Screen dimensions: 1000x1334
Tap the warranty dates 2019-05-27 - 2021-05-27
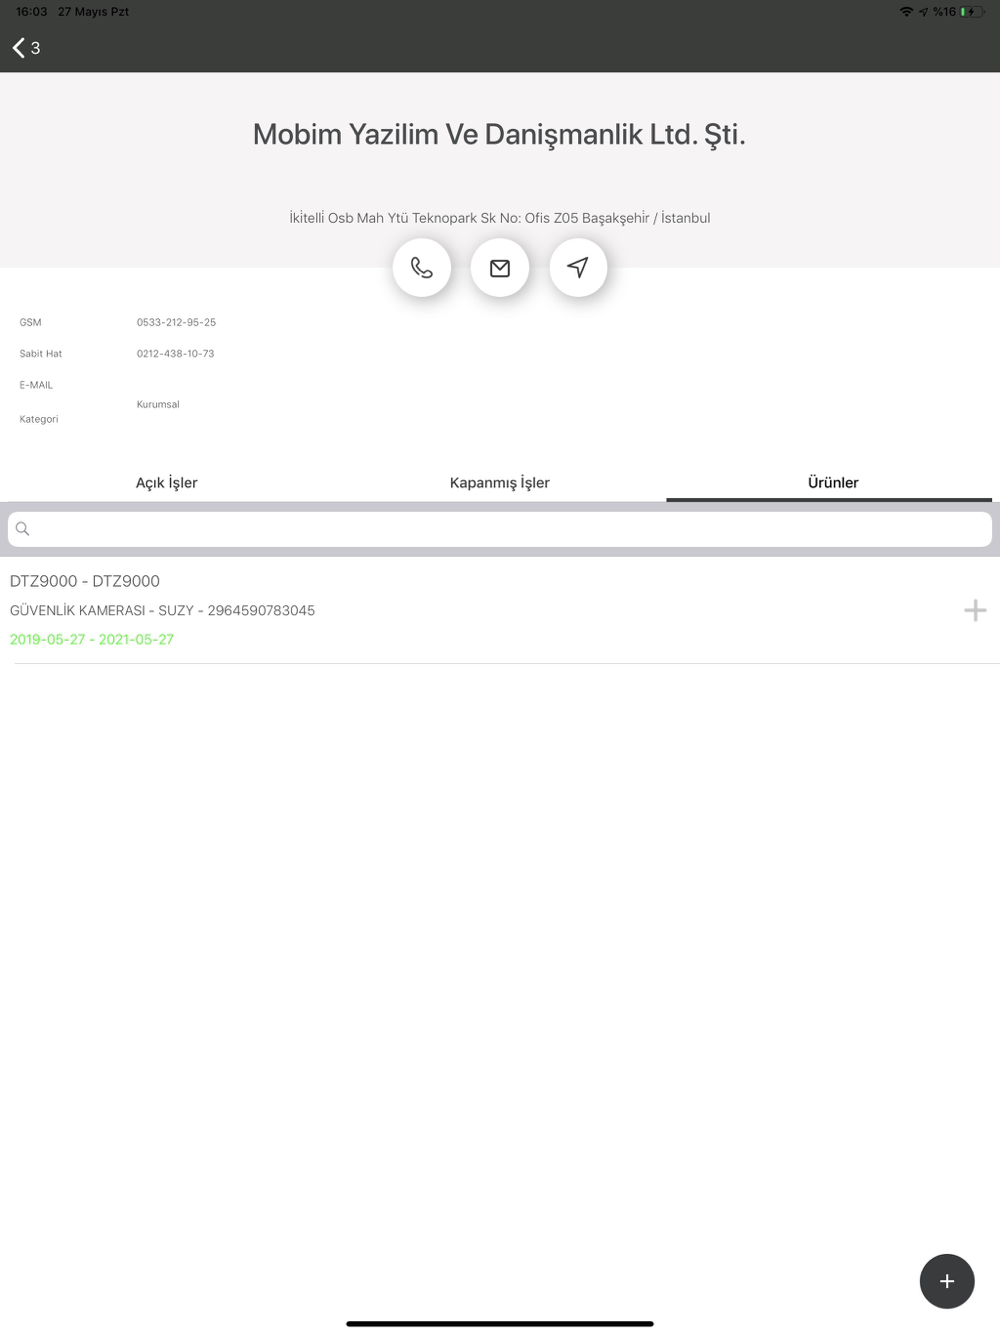[x=92, y=639]
